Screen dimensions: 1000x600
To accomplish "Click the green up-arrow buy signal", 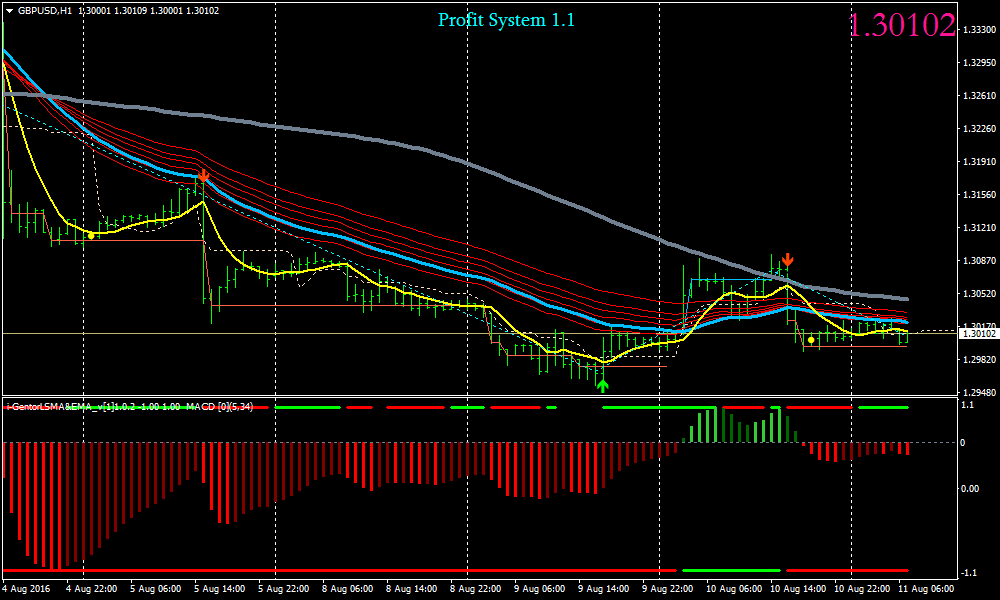I will pyautogui.click(x=602, y=384).
